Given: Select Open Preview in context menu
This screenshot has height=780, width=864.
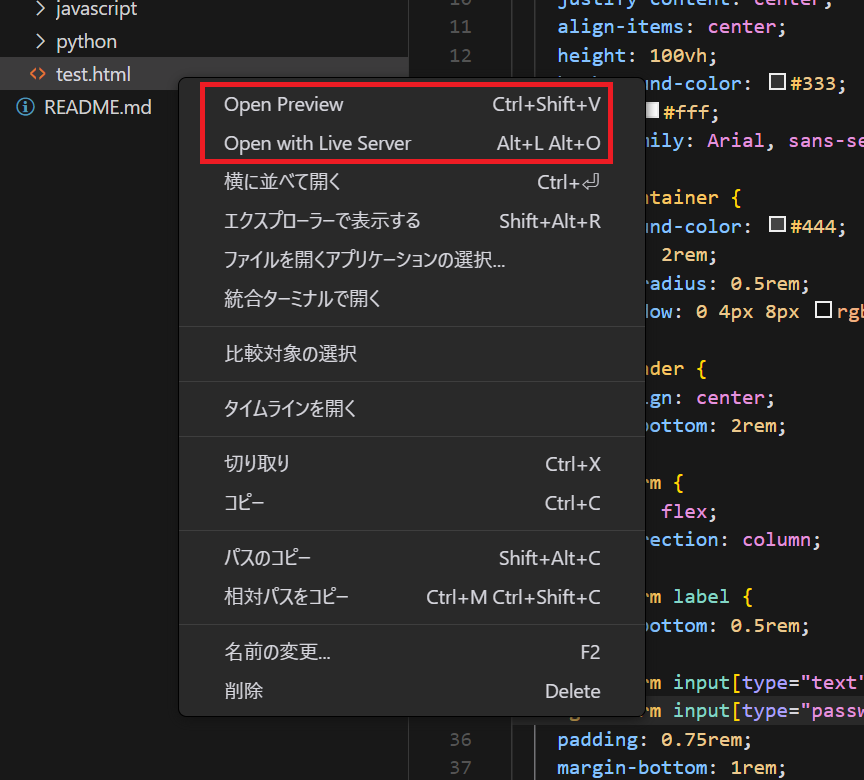Looking at the screenshot, I should [x=412, y=105].
